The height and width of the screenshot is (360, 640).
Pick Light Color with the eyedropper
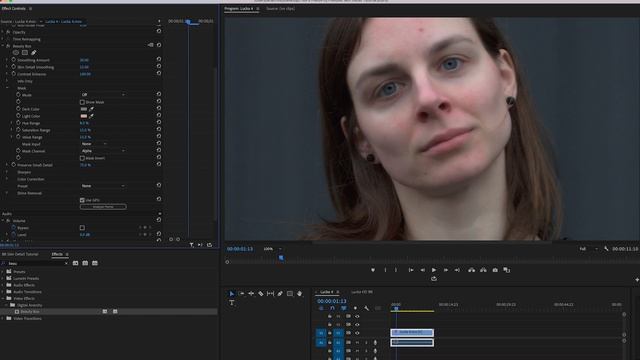pyautogui.click(x=91, y=116)
